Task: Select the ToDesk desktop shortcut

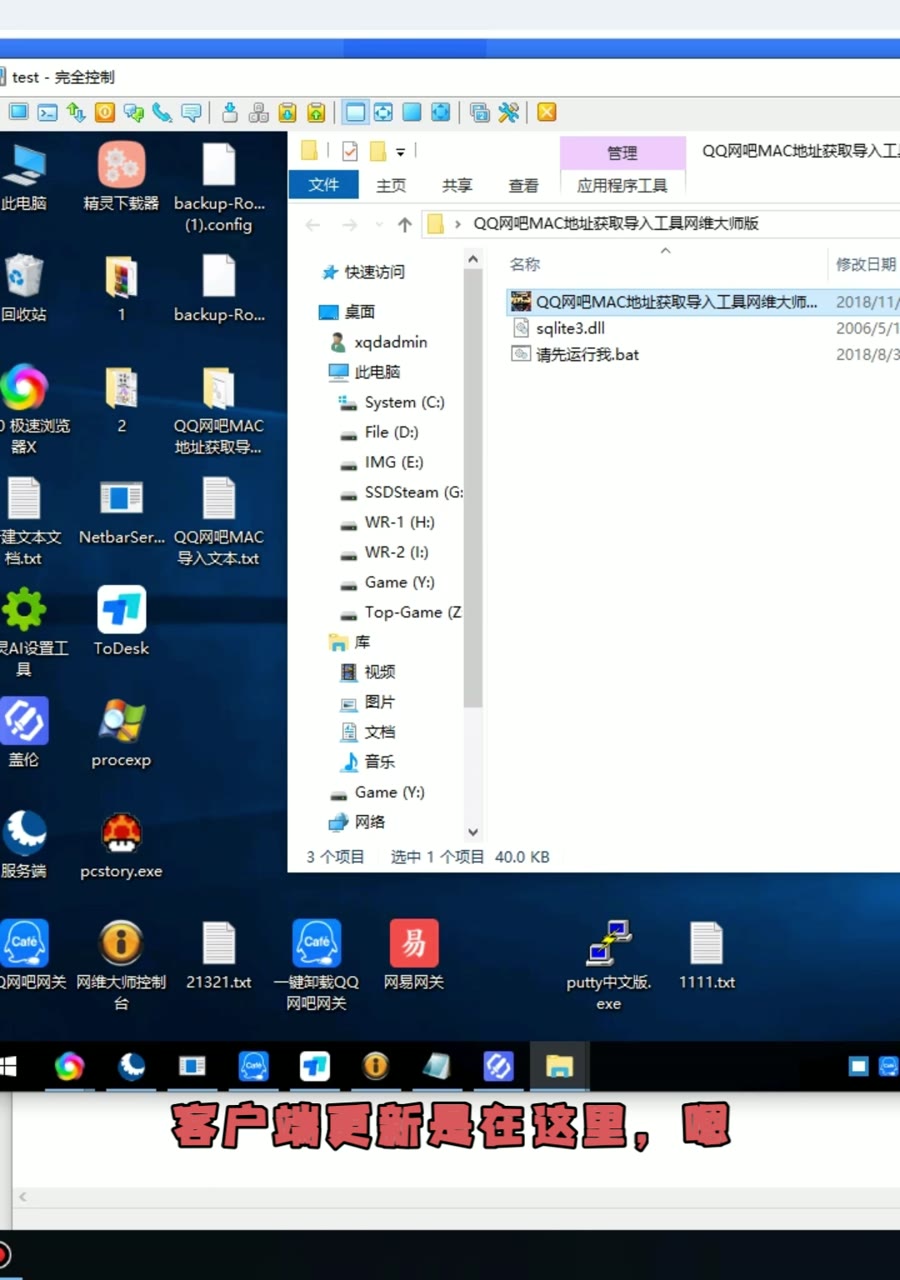Action: 121,621
